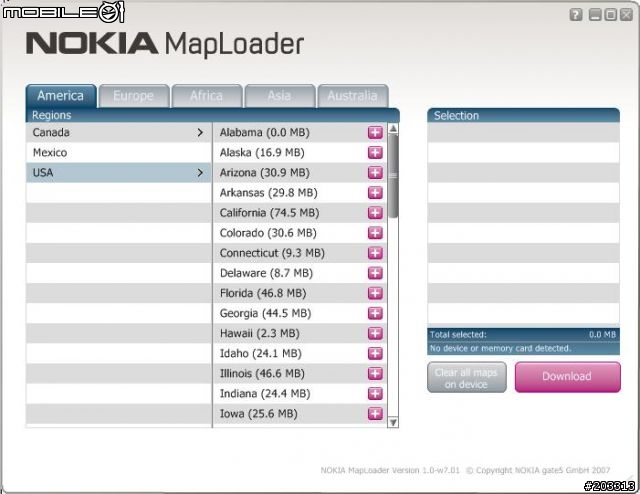Image resolution: width=640 pixels, height=494 pixels.
Task: Select the Illinois (46.6 MB) row
Action: pyautogui.click(x=300, y=374)
